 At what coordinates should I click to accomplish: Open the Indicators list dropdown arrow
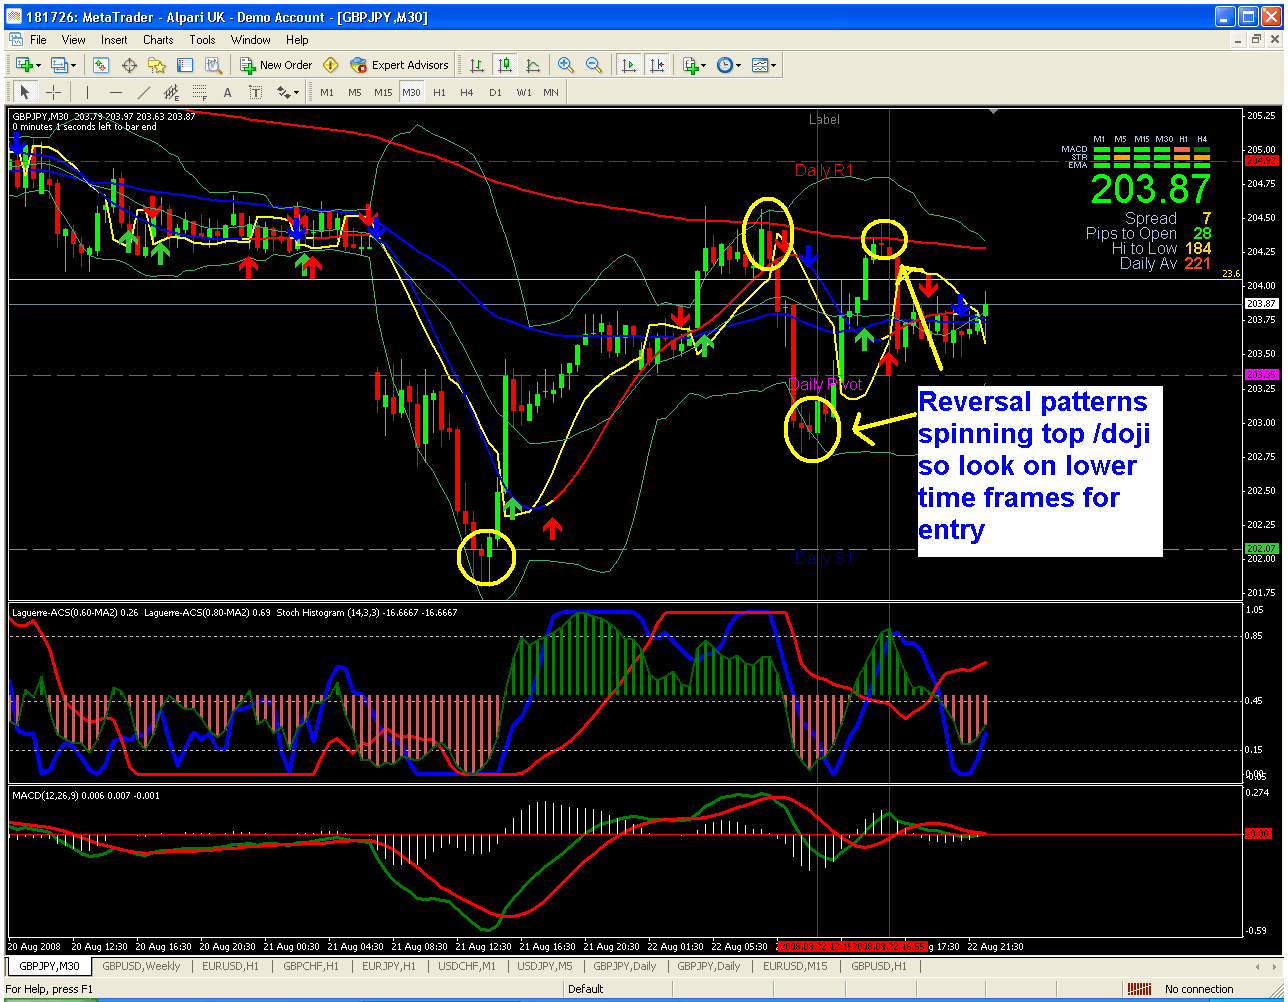click(704, 65)
